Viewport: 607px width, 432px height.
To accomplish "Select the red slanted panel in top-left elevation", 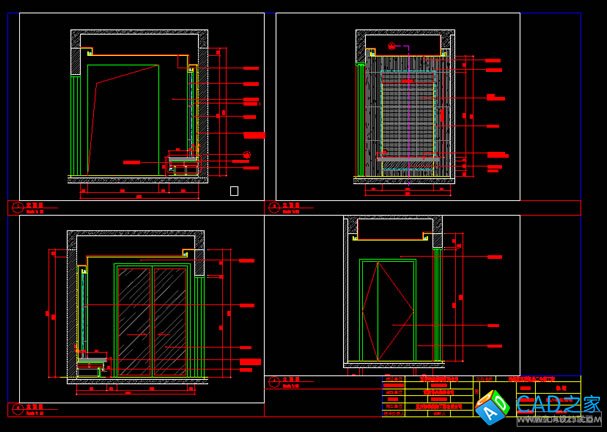I will coord(122,115).
